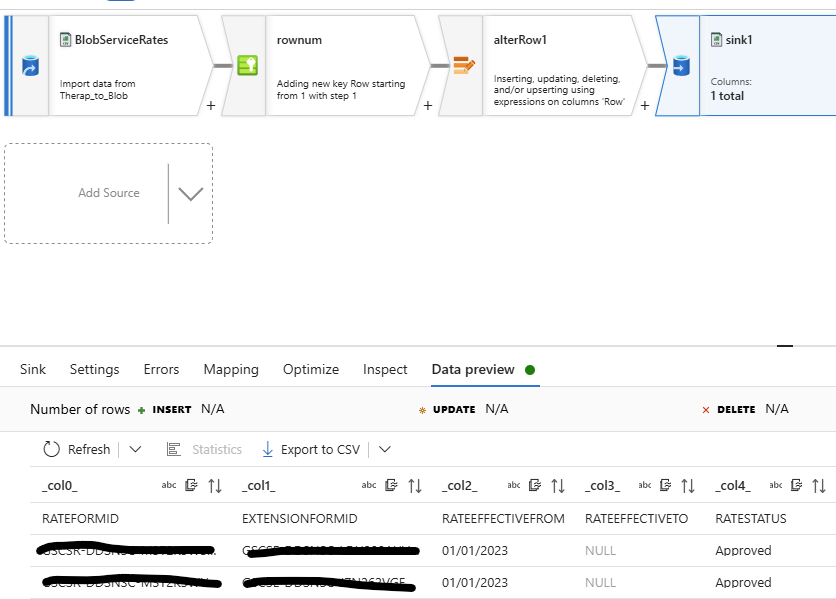
Task: Click the Refresh button
Action: (x=77, y=450)
